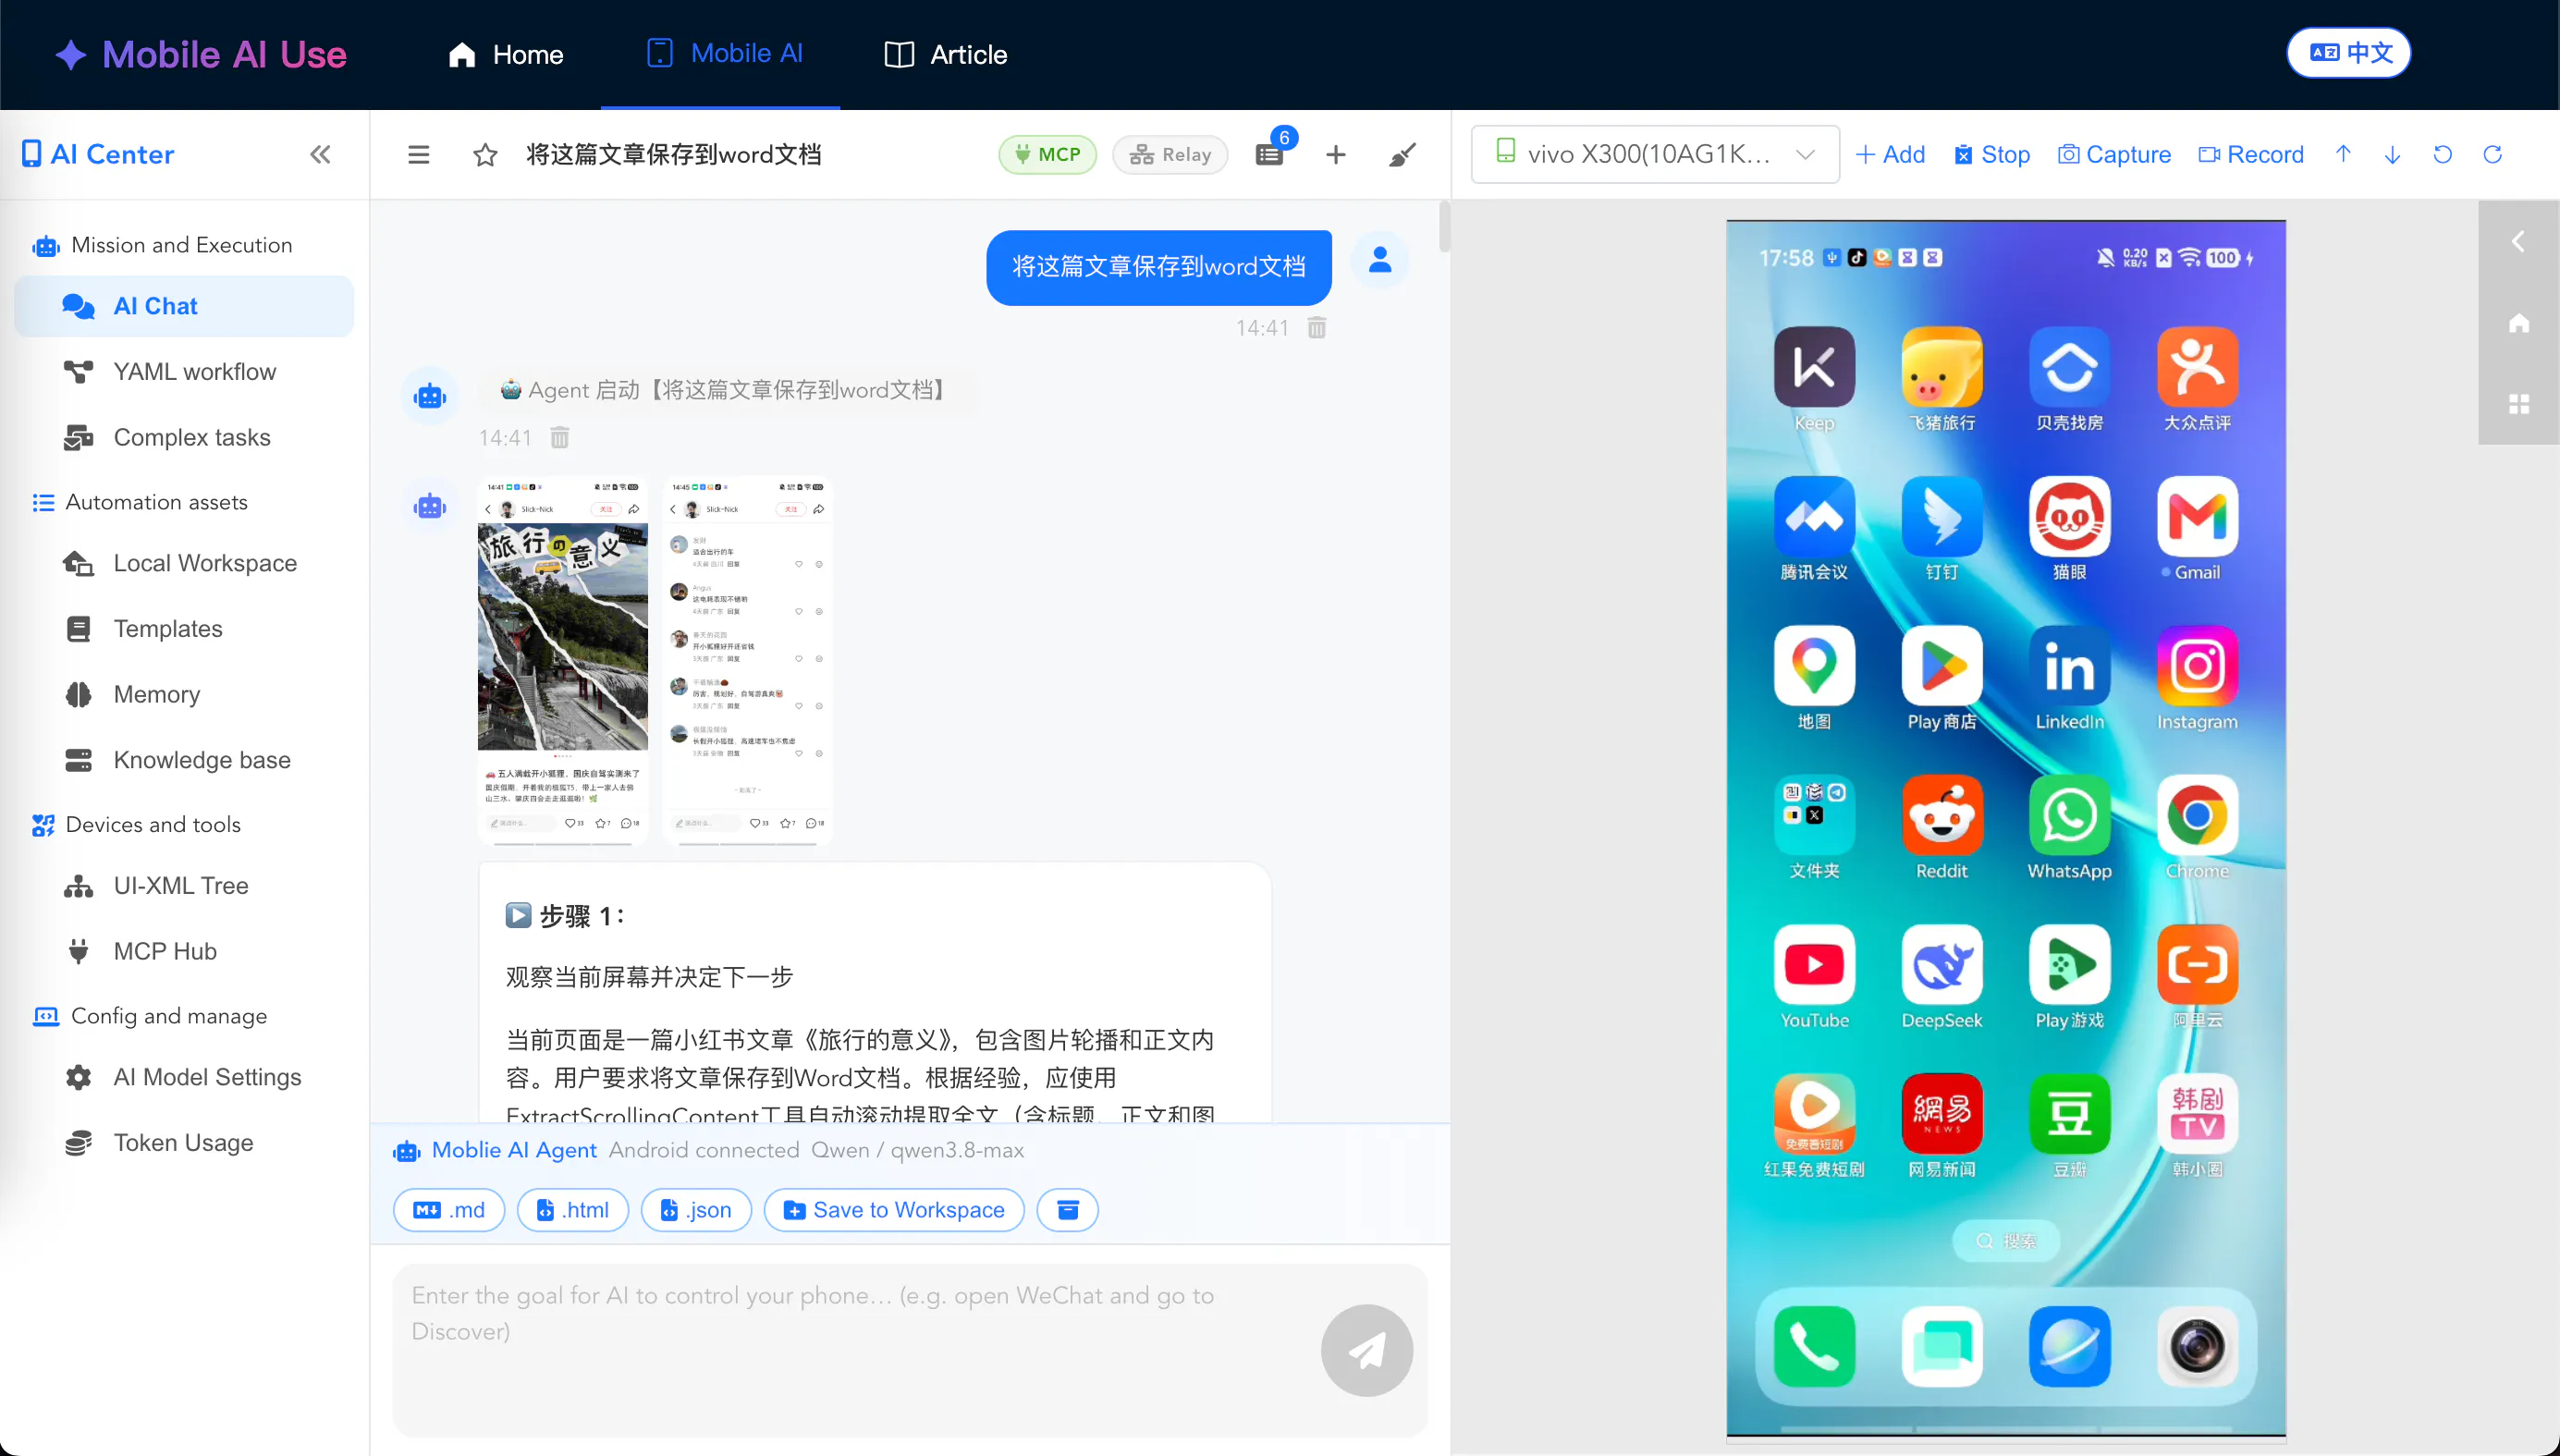The height and width of the screenshot is (1456, 2560).
Task: Start a new chat with plus icon
Action: coord(1336,154)
